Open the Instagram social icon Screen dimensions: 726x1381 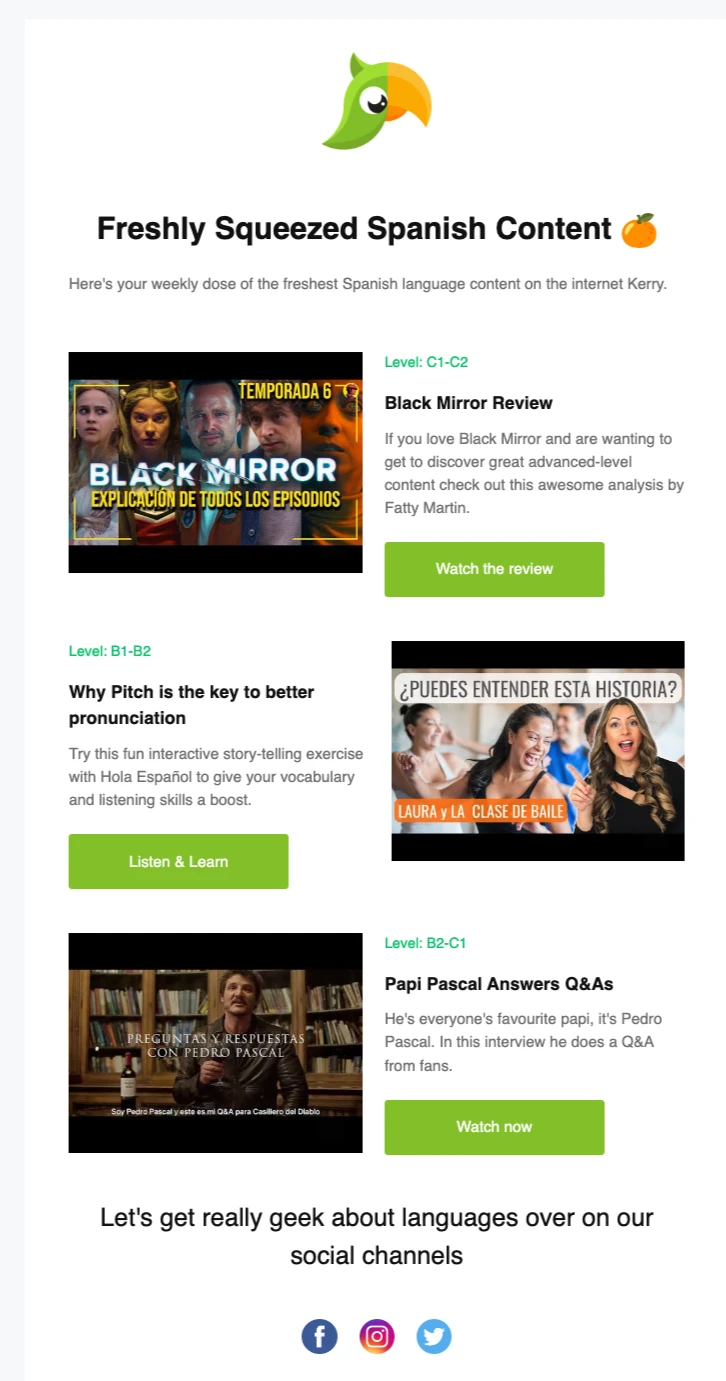[377, 1336]
